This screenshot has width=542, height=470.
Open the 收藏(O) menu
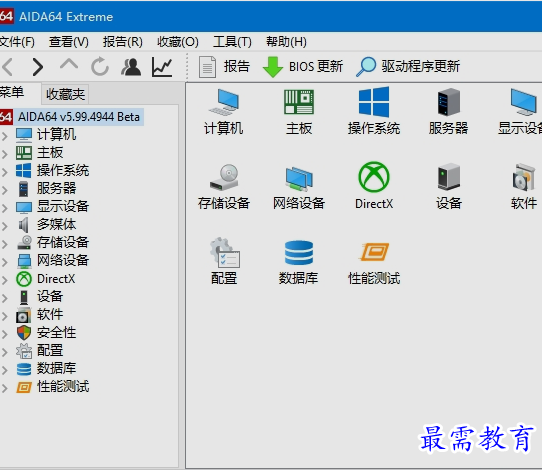click(178, 42)
